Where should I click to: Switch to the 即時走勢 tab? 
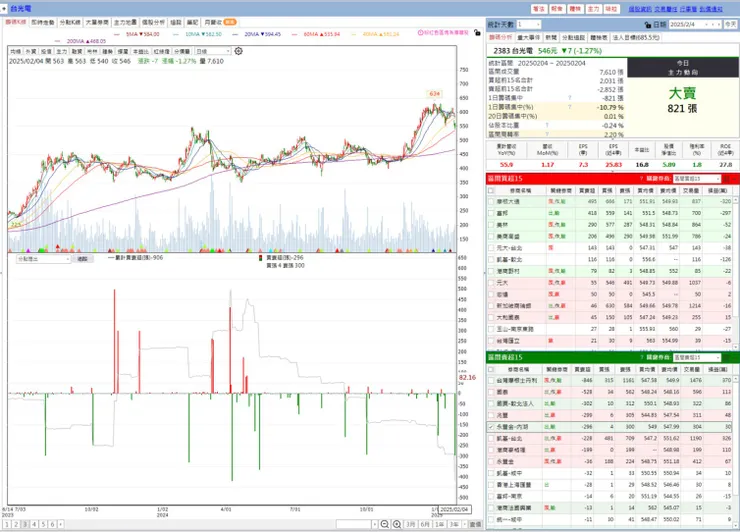43,22
